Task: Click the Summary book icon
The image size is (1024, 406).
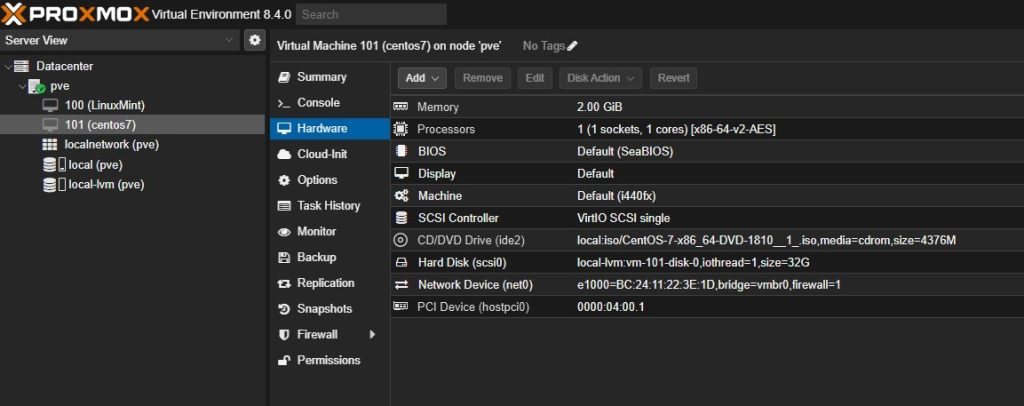Action: [x=283, y=77]
